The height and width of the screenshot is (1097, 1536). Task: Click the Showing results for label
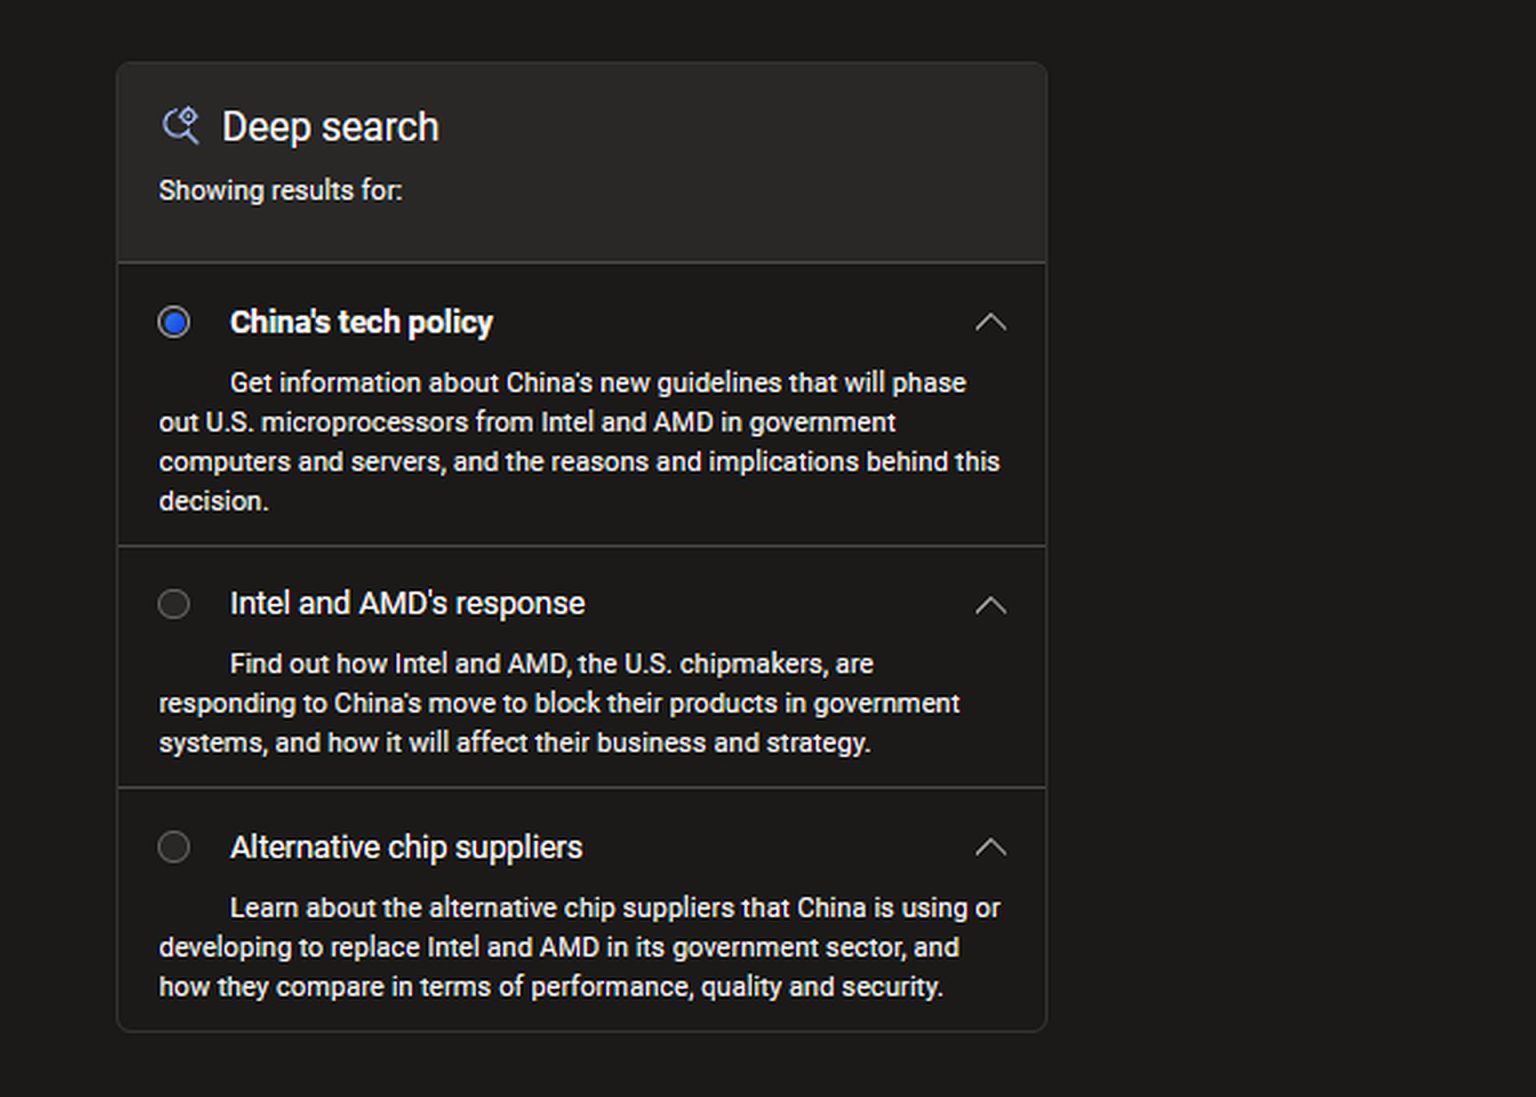coord(281,190)
